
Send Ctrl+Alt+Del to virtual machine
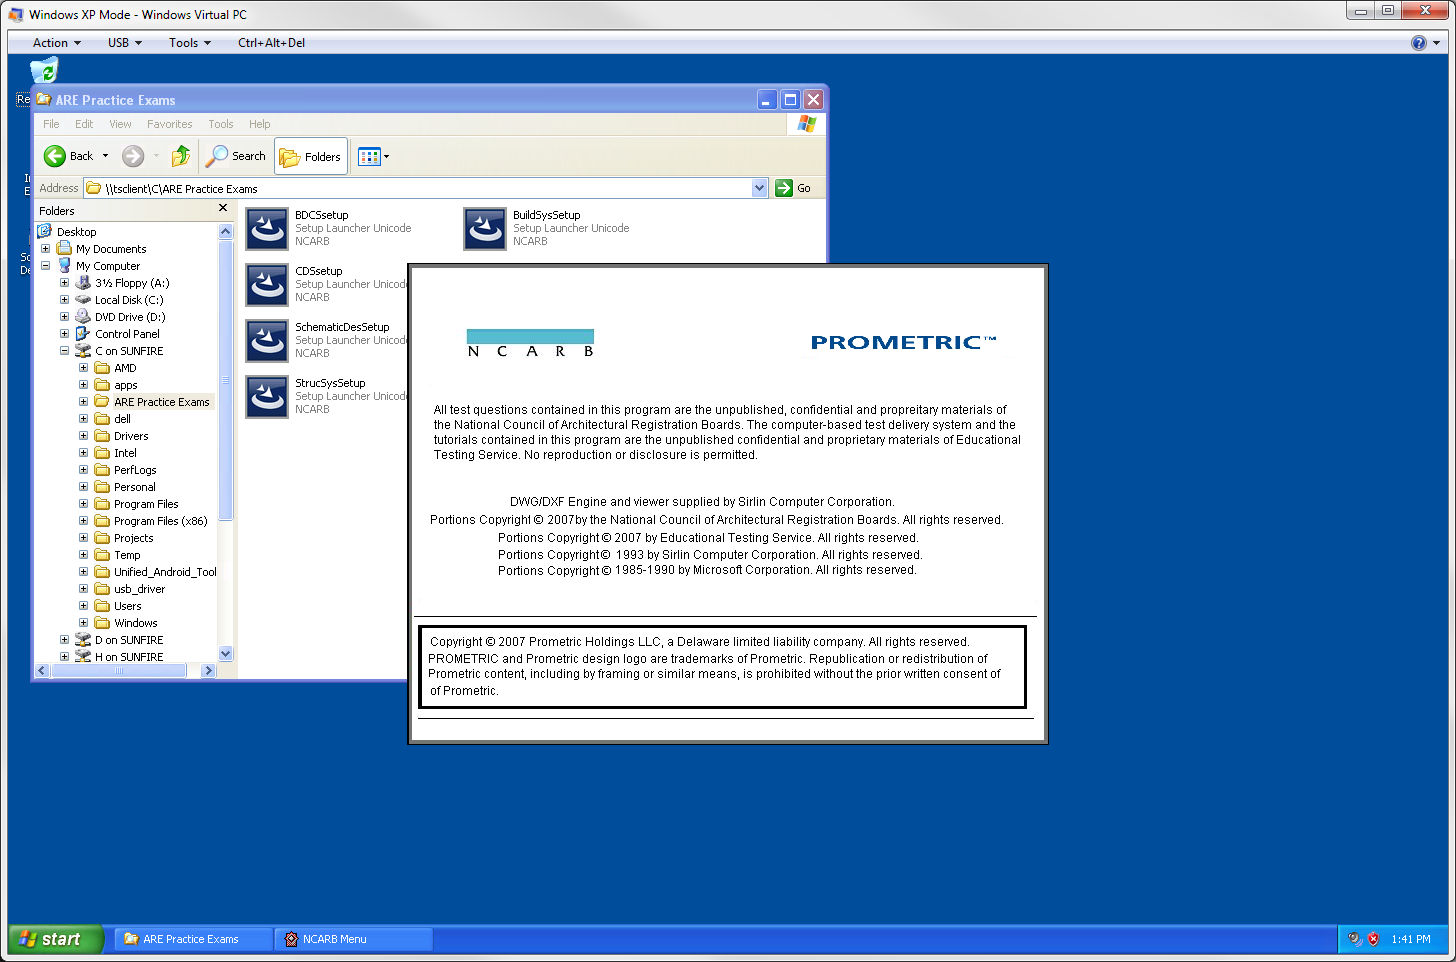click(x=271, y=43)
